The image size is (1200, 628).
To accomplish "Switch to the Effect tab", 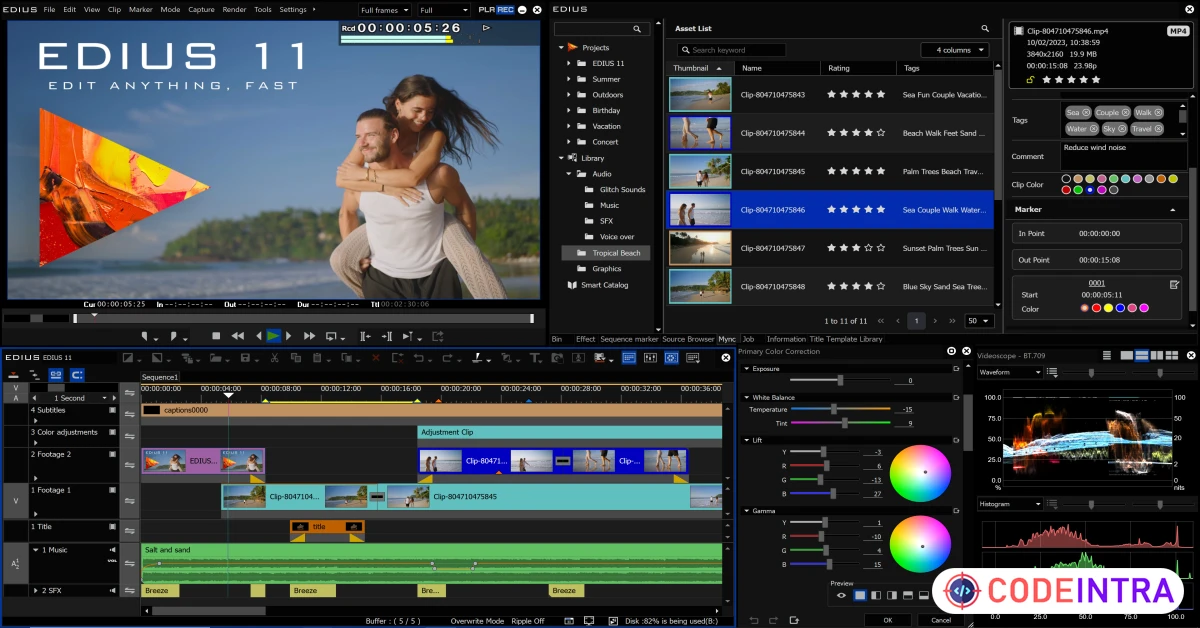I will point(585,339).
